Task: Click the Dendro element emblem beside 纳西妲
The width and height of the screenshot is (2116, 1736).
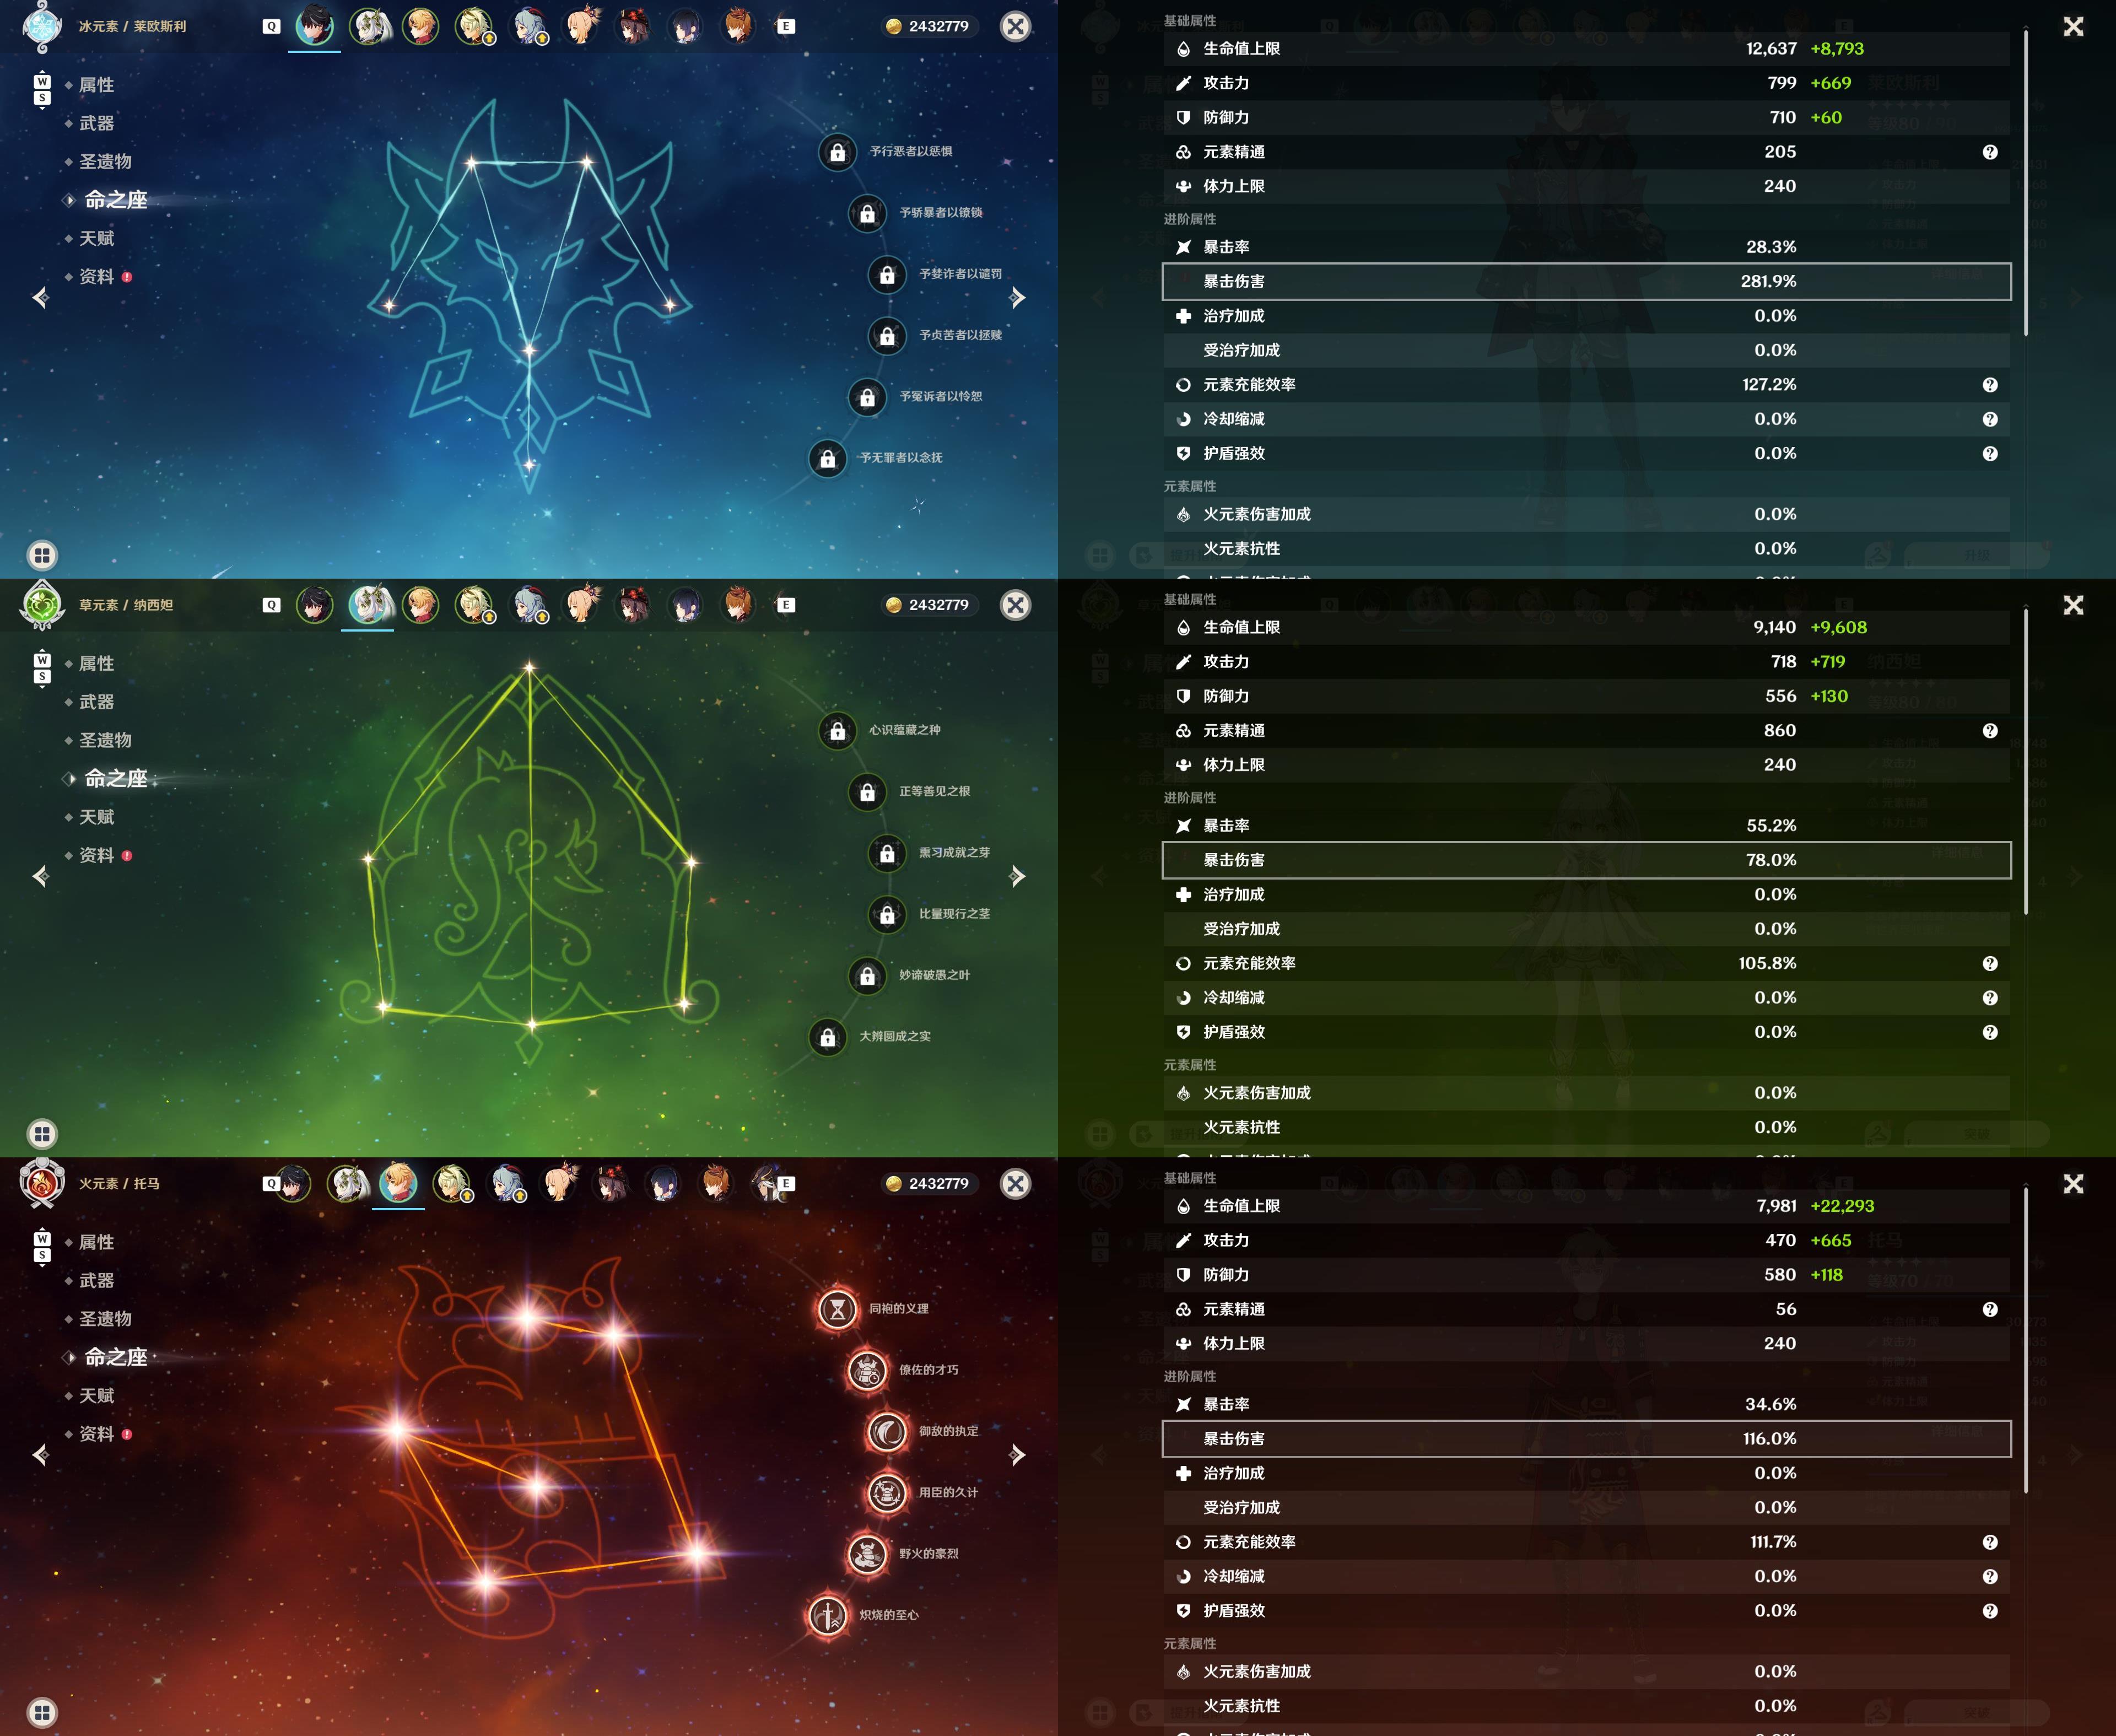Action: tap(42, 604)
